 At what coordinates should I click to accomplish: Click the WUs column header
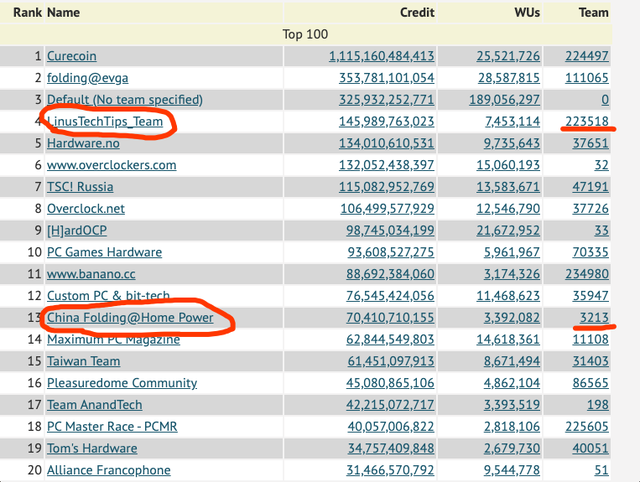pos(527,13)
